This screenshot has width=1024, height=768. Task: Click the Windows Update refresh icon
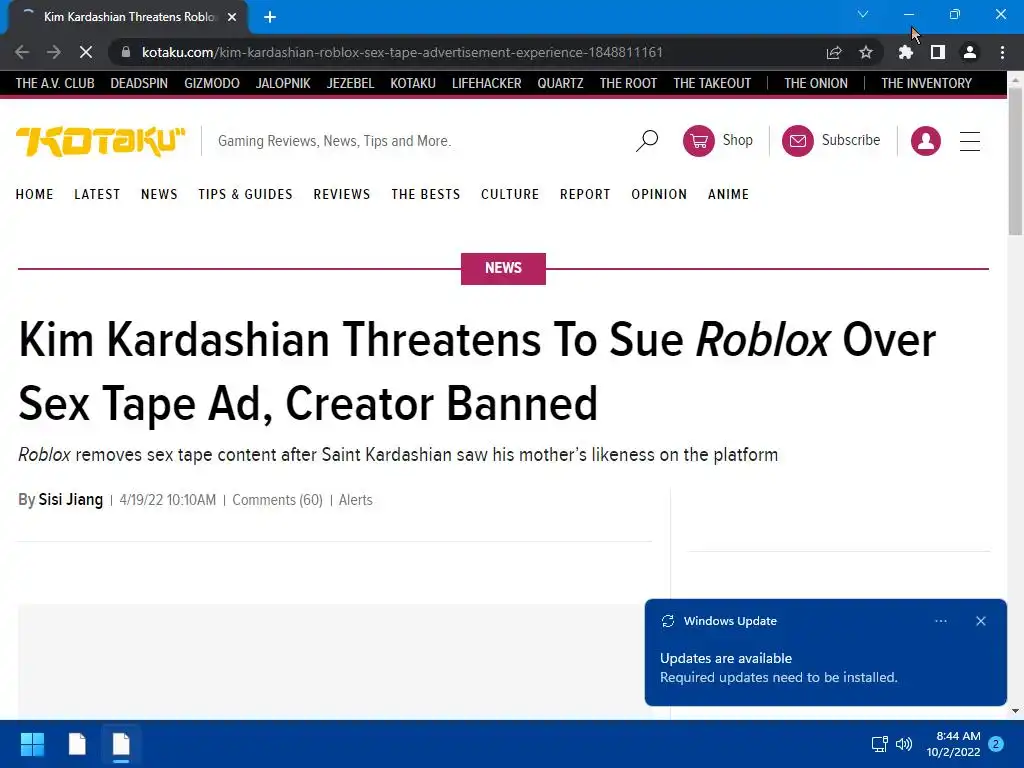(667, 621)
